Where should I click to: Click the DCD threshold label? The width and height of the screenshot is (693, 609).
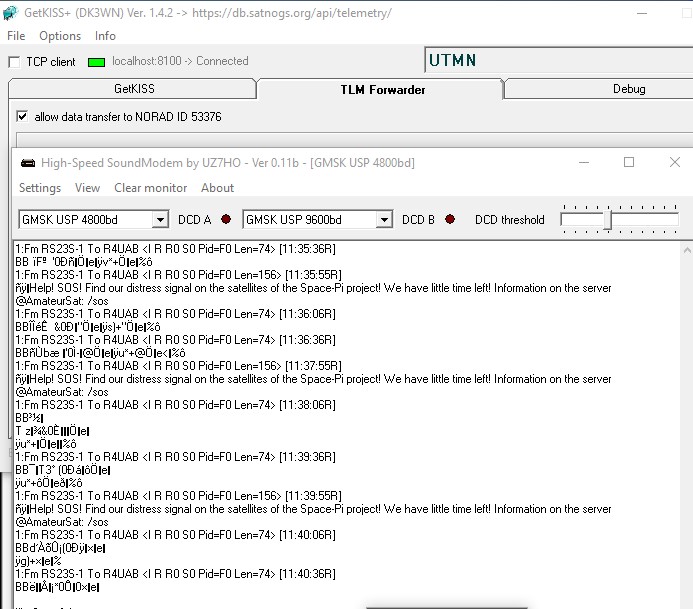[510, 220]
